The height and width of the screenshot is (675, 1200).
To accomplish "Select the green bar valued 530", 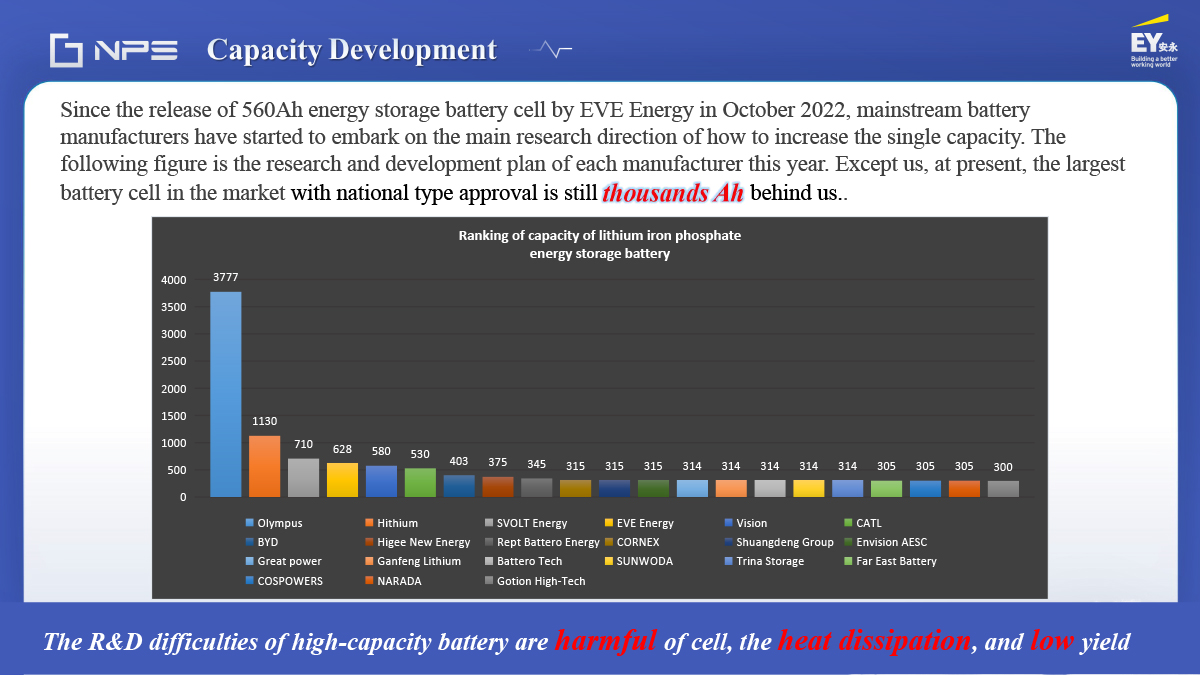I will pos(421,483).
